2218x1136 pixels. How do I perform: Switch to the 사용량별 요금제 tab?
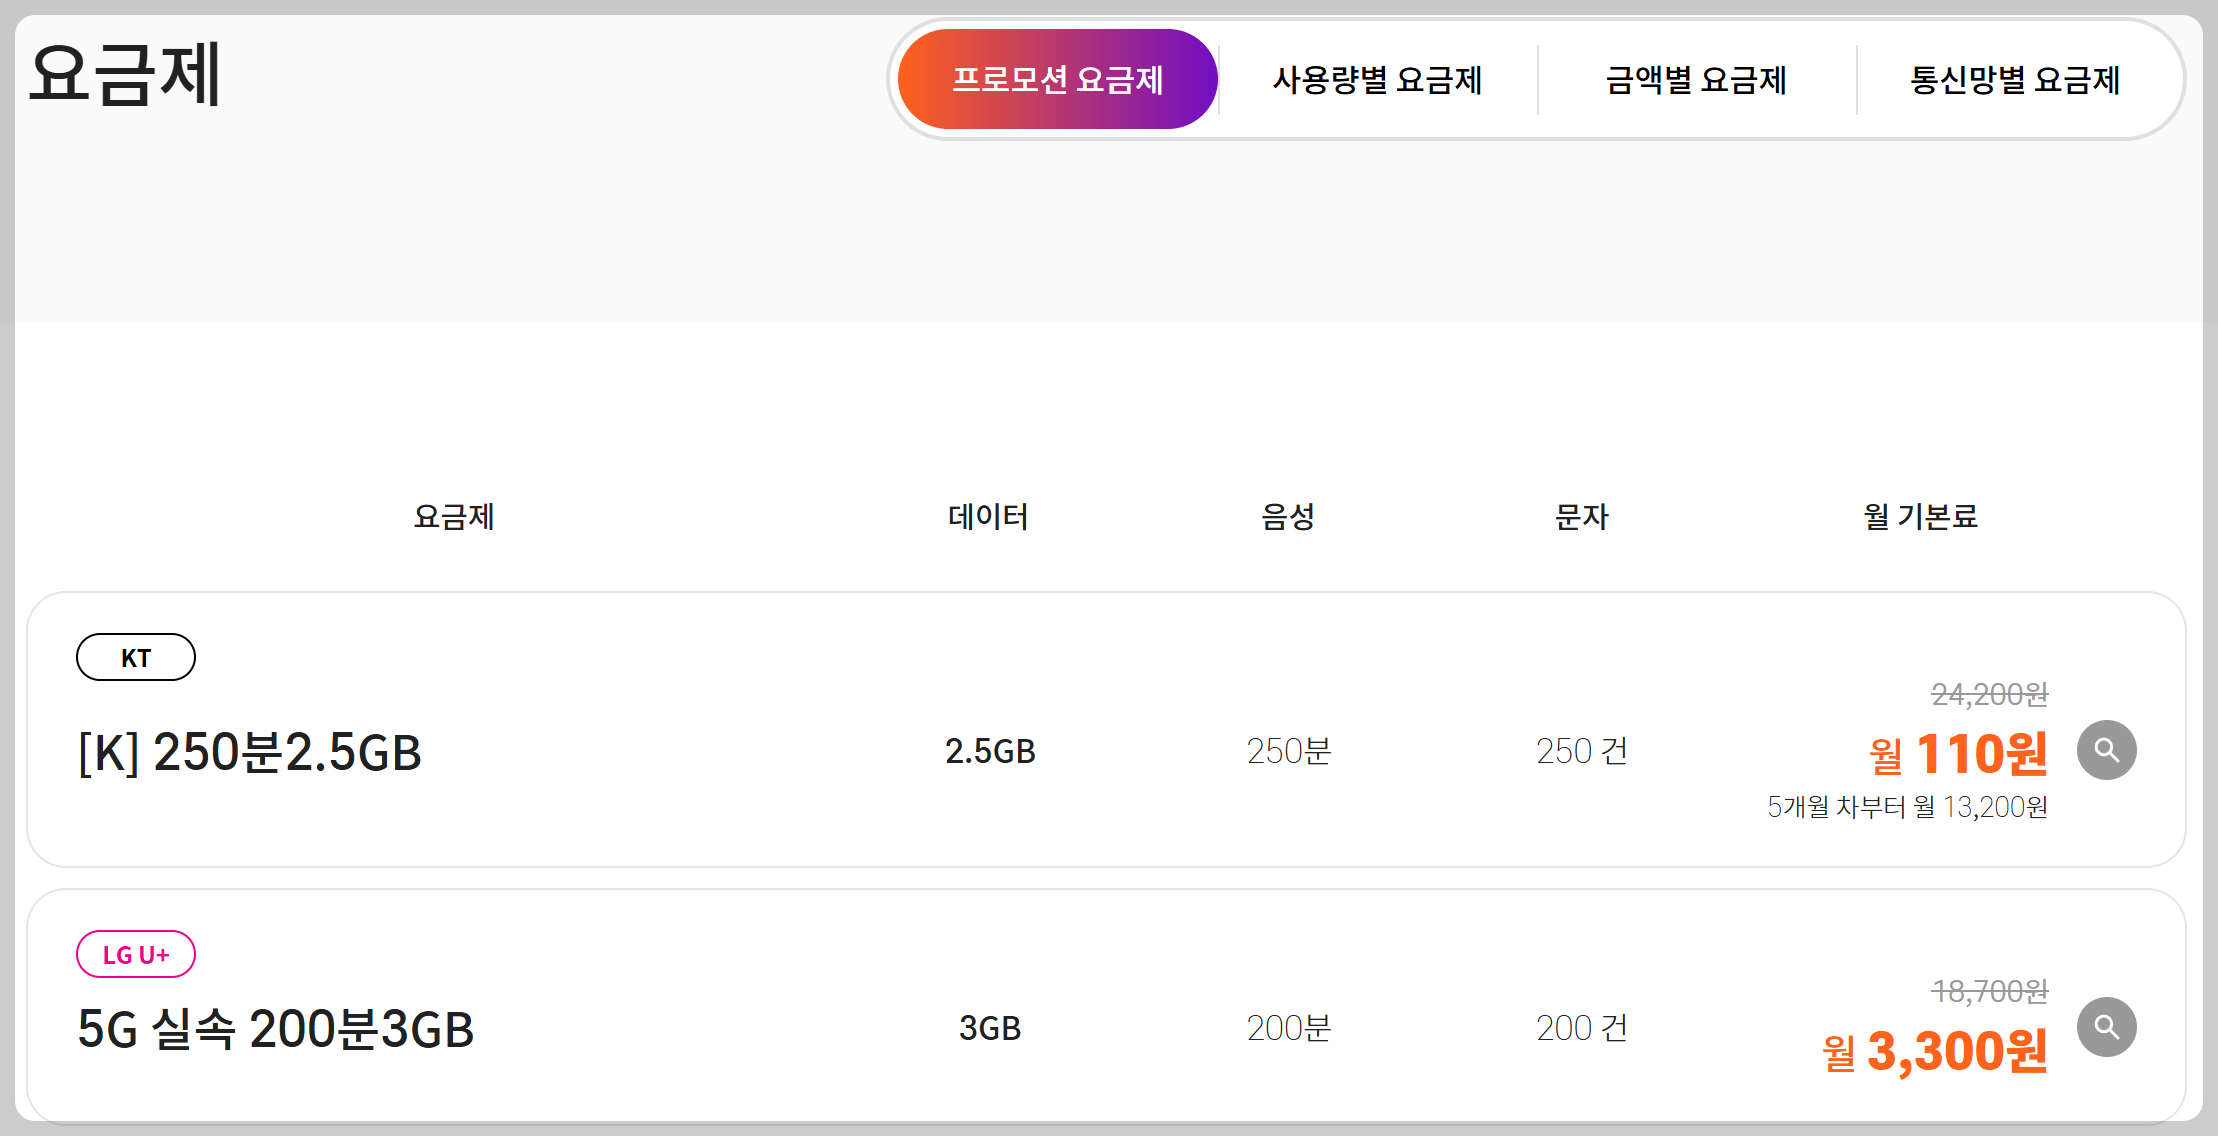[x=1378, y=80]
